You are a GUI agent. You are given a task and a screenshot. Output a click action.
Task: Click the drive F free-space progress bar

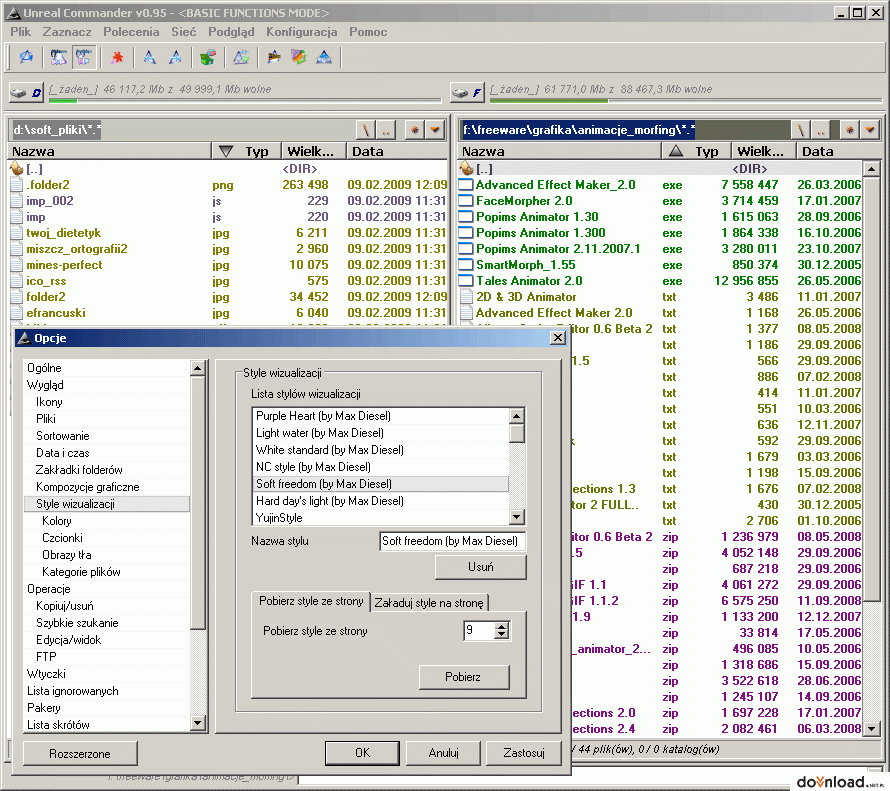click(686, 101)
